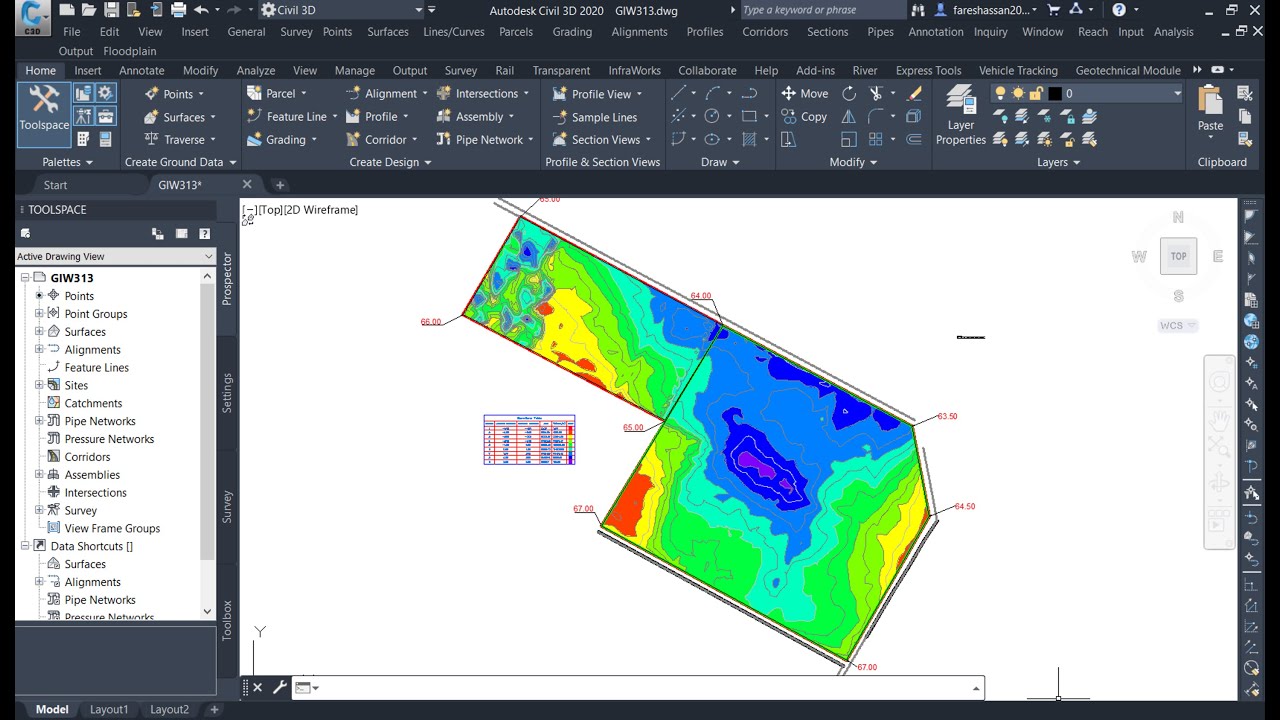Click the Pipe Network tool
The height and width of the screenshot is (720, 1280).
pyautogui.click(x=484, y=140)
